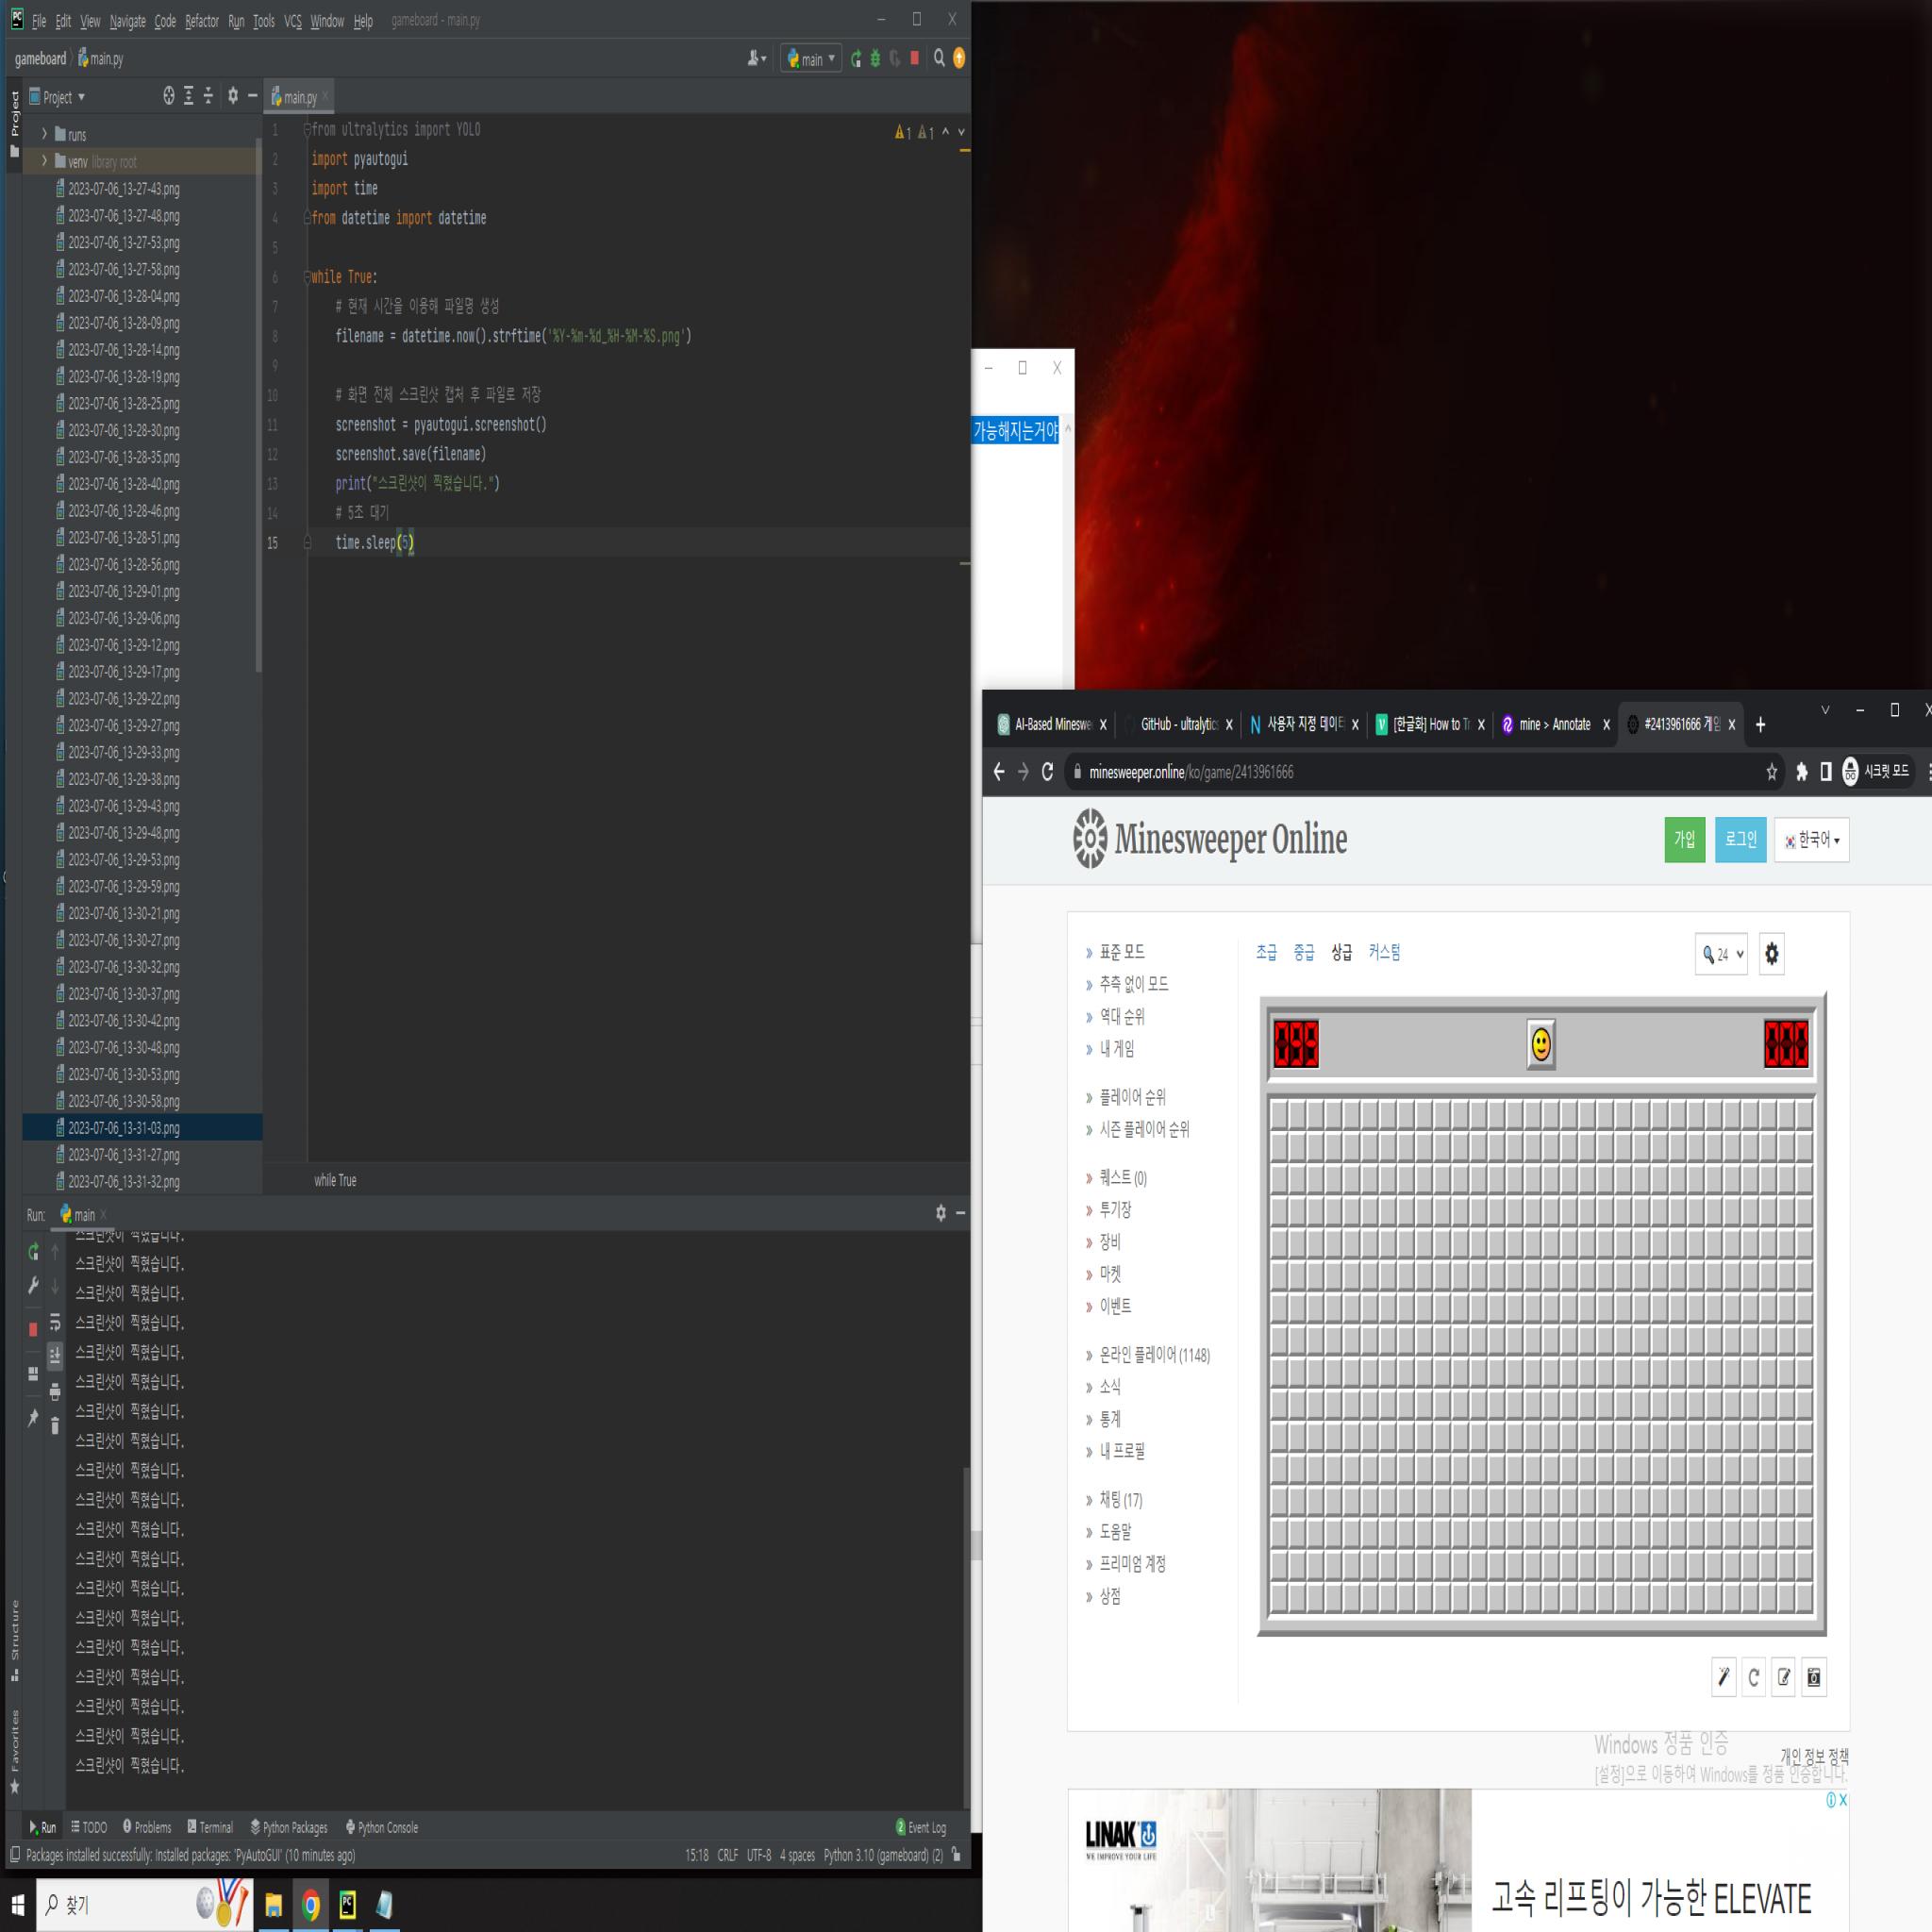This screenshot has height=1932, width=1932.
Task: Open the Navigate menu
Action: coord(127,21)
